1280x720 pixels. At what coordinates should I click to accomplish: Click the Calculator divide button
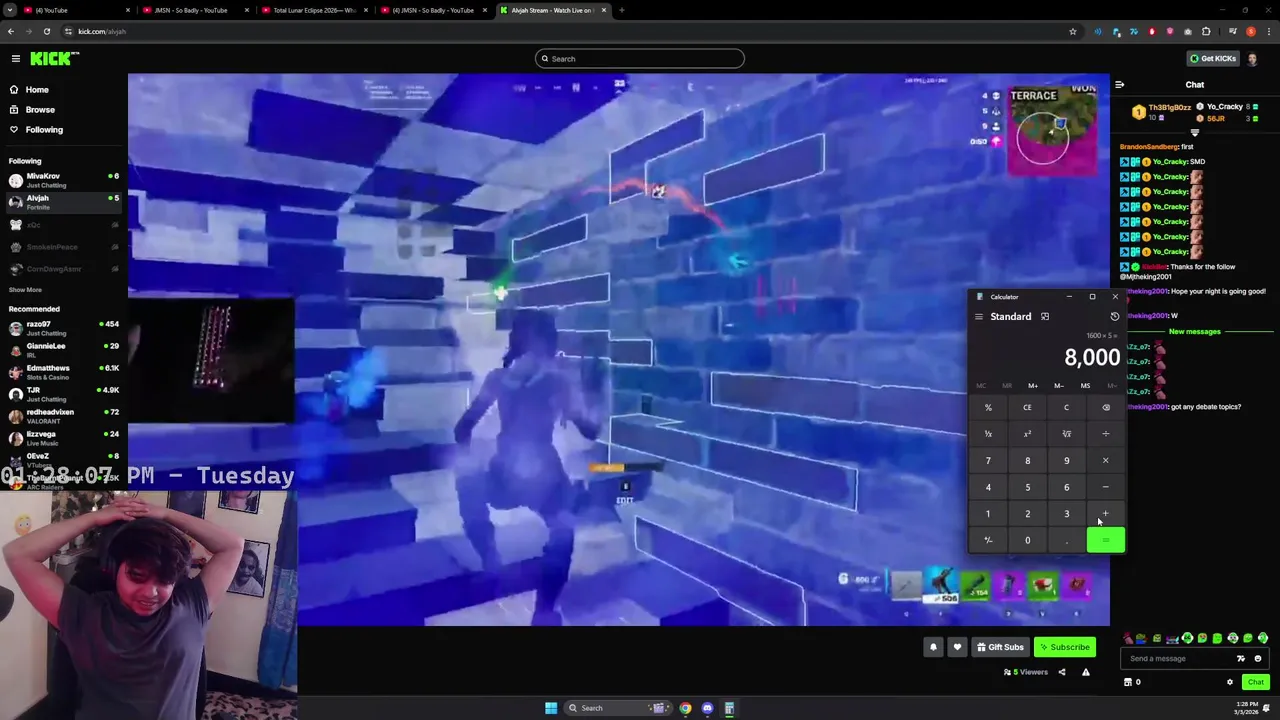coord(1105,434)
